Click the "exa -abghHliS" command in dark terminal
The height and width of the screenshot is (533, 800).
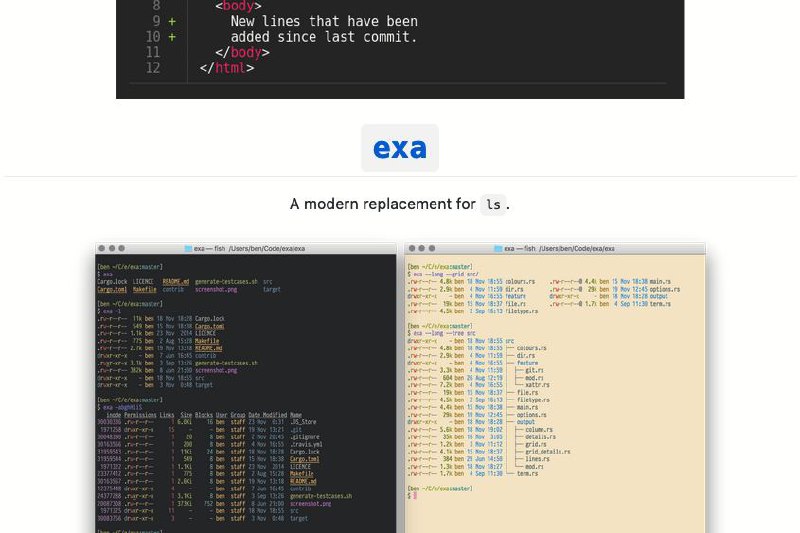click(x=122, y=408)
